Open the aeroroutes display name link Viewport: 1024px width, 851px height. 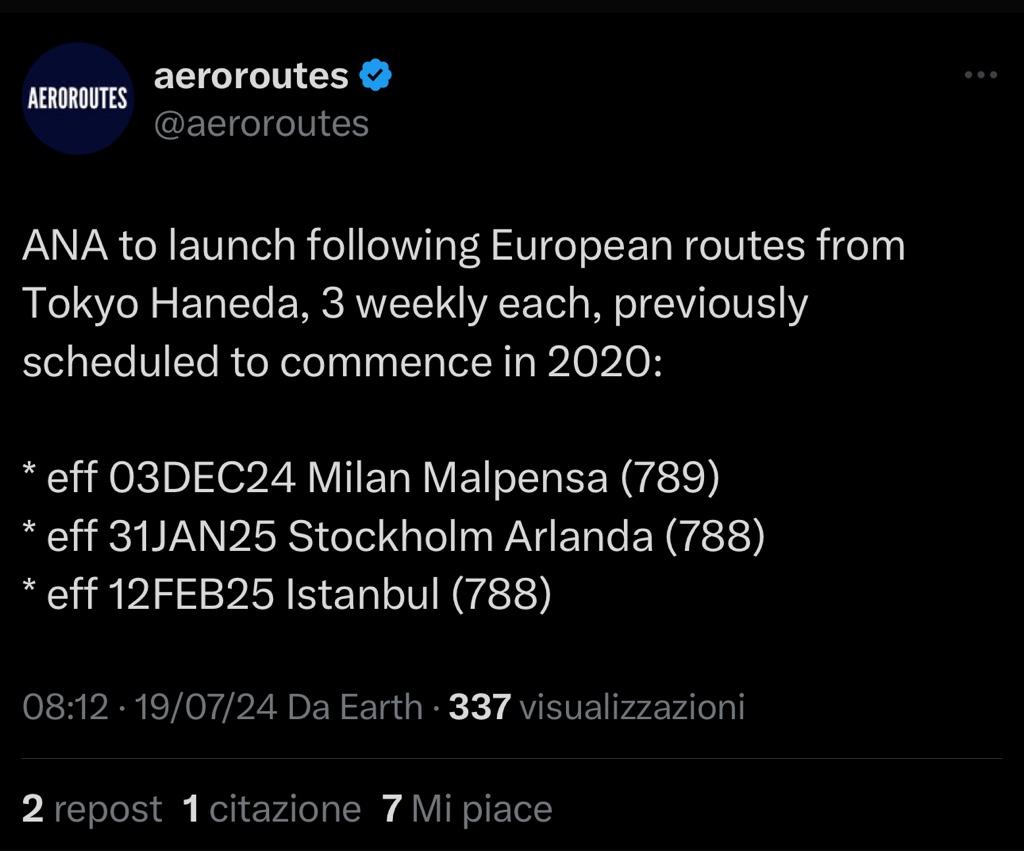(x=251, y=76)
